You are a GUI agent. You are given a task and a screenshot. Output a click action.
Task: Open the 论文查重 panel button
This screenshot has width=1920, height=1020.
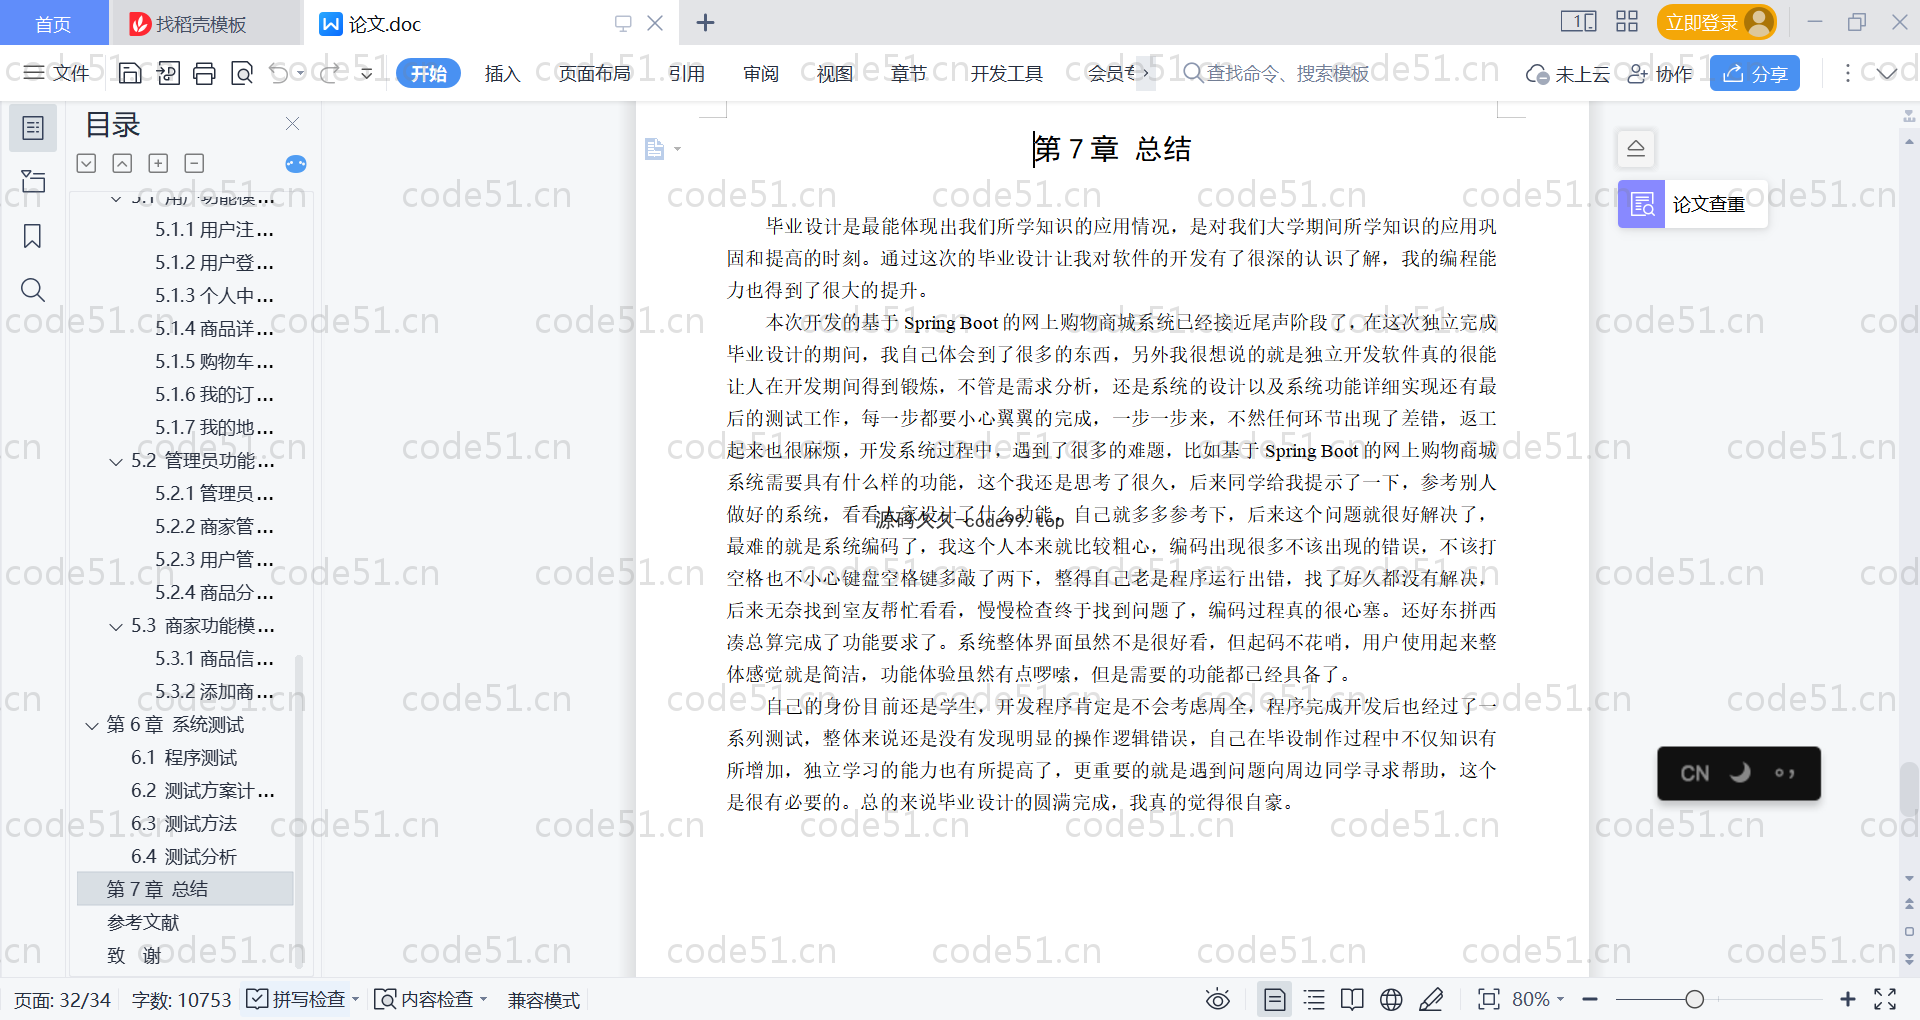(x=1693, y=204)
